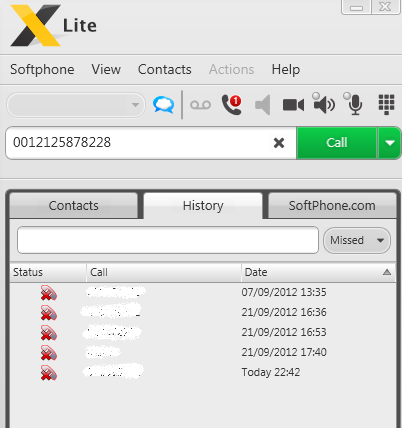The image size is (402, 428).
Task: Select the date 21/09/2012 16:53
Action: pos(284,332)
